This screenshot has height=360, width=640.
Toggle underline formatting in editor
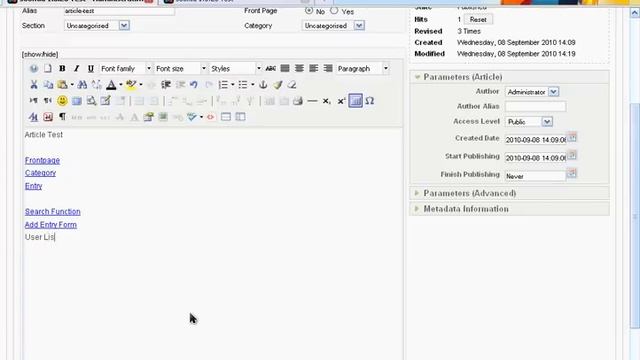coord(91,69)
